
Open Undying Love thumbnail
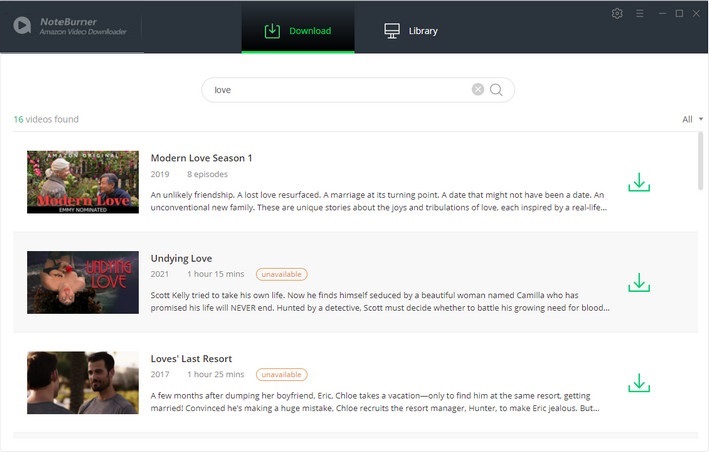(x=83, y=282)
